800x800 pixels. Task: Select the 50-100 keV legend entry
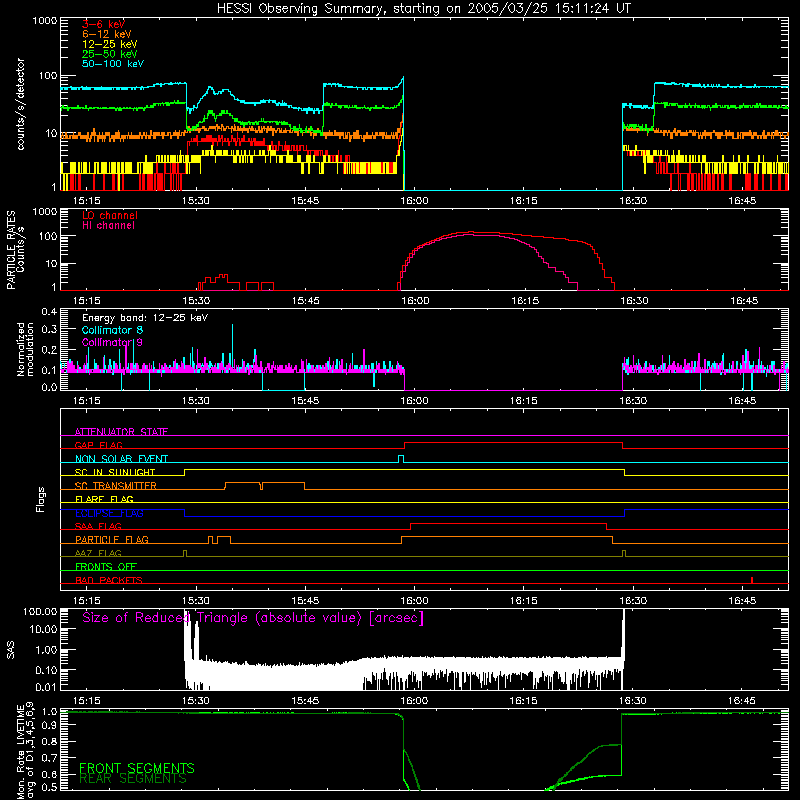point(113,64)
